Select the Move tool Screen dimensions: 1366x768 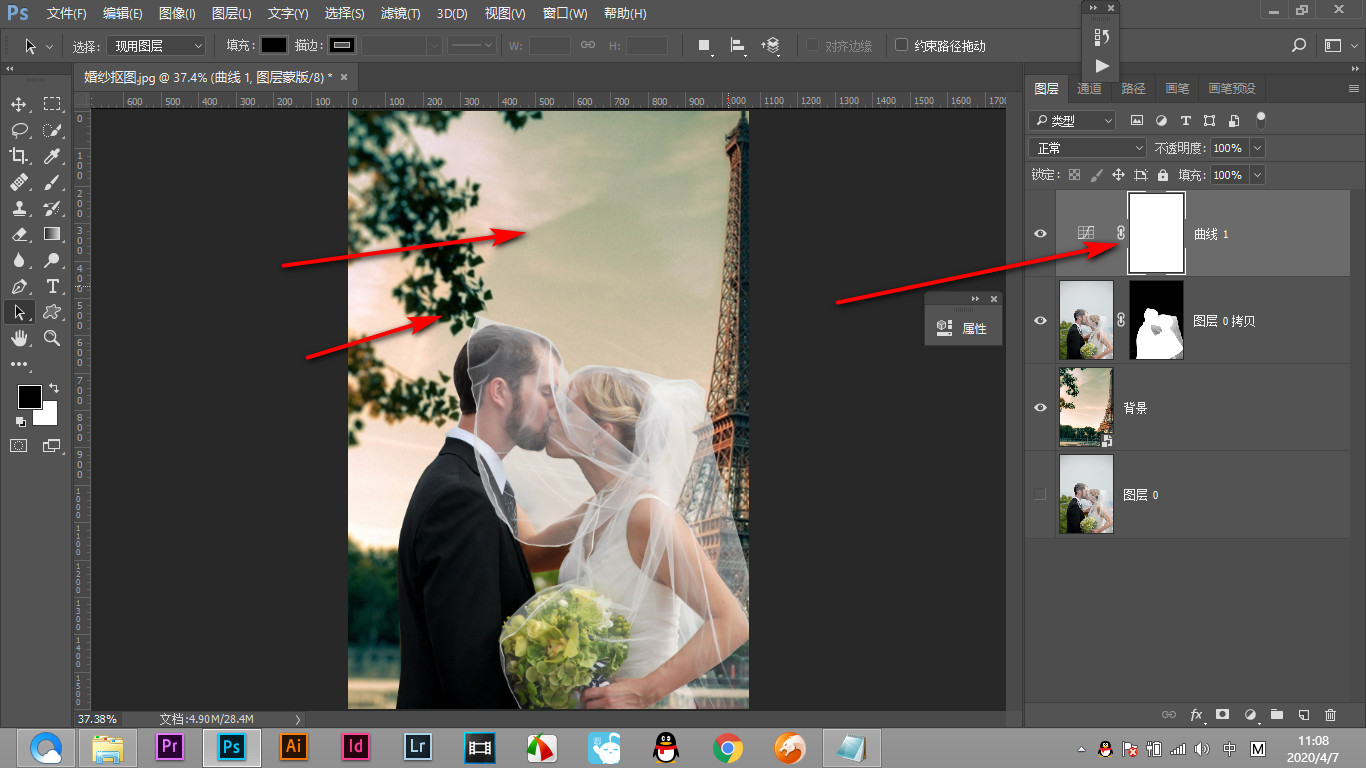19,104
